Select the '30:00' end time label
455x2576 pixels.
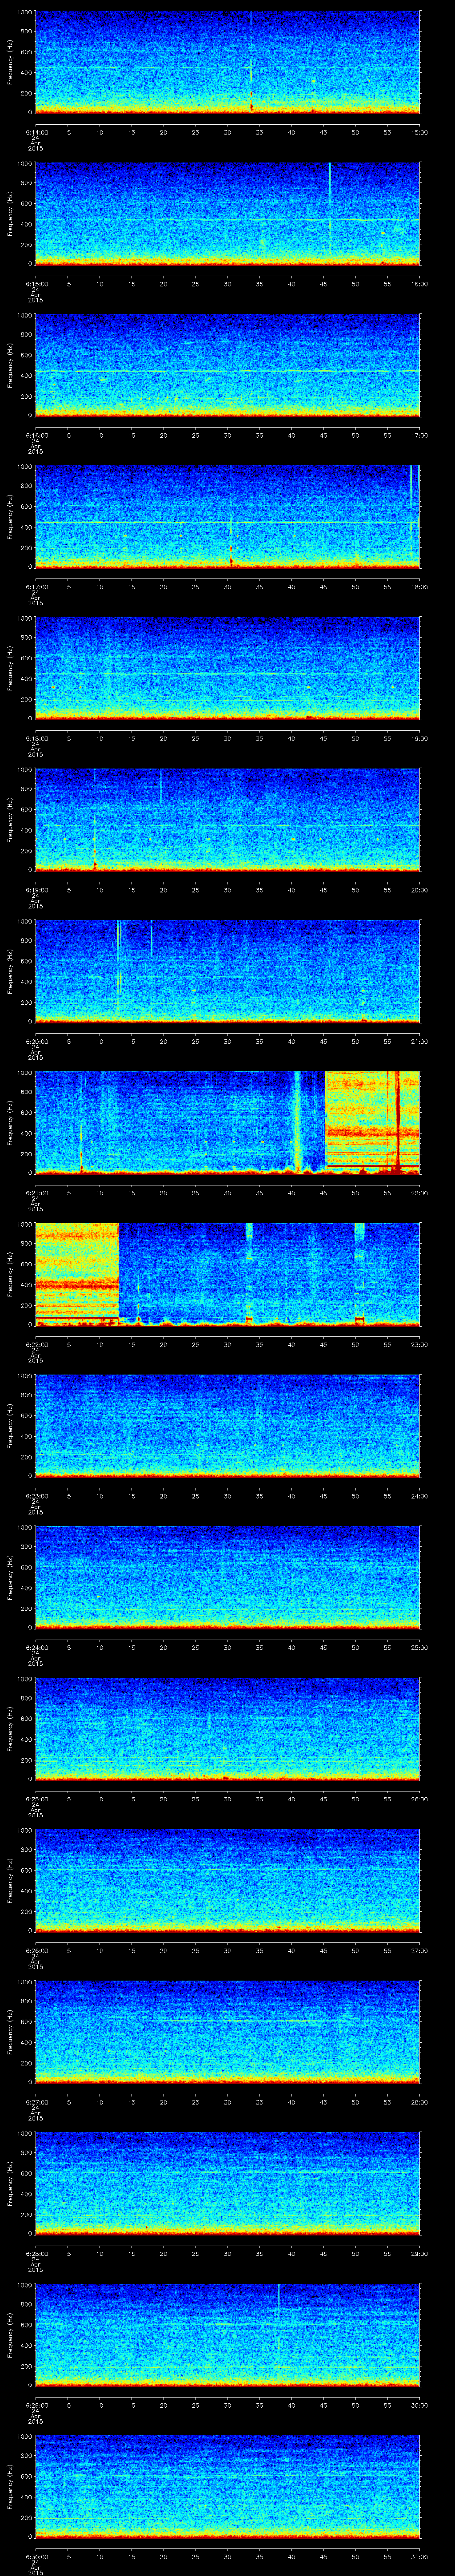click(x=419, y=2405)
